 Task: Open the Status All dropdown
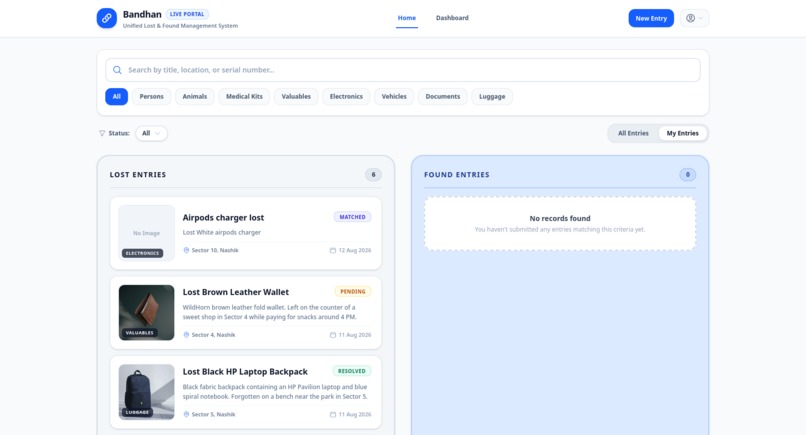[x=151, y=133]
